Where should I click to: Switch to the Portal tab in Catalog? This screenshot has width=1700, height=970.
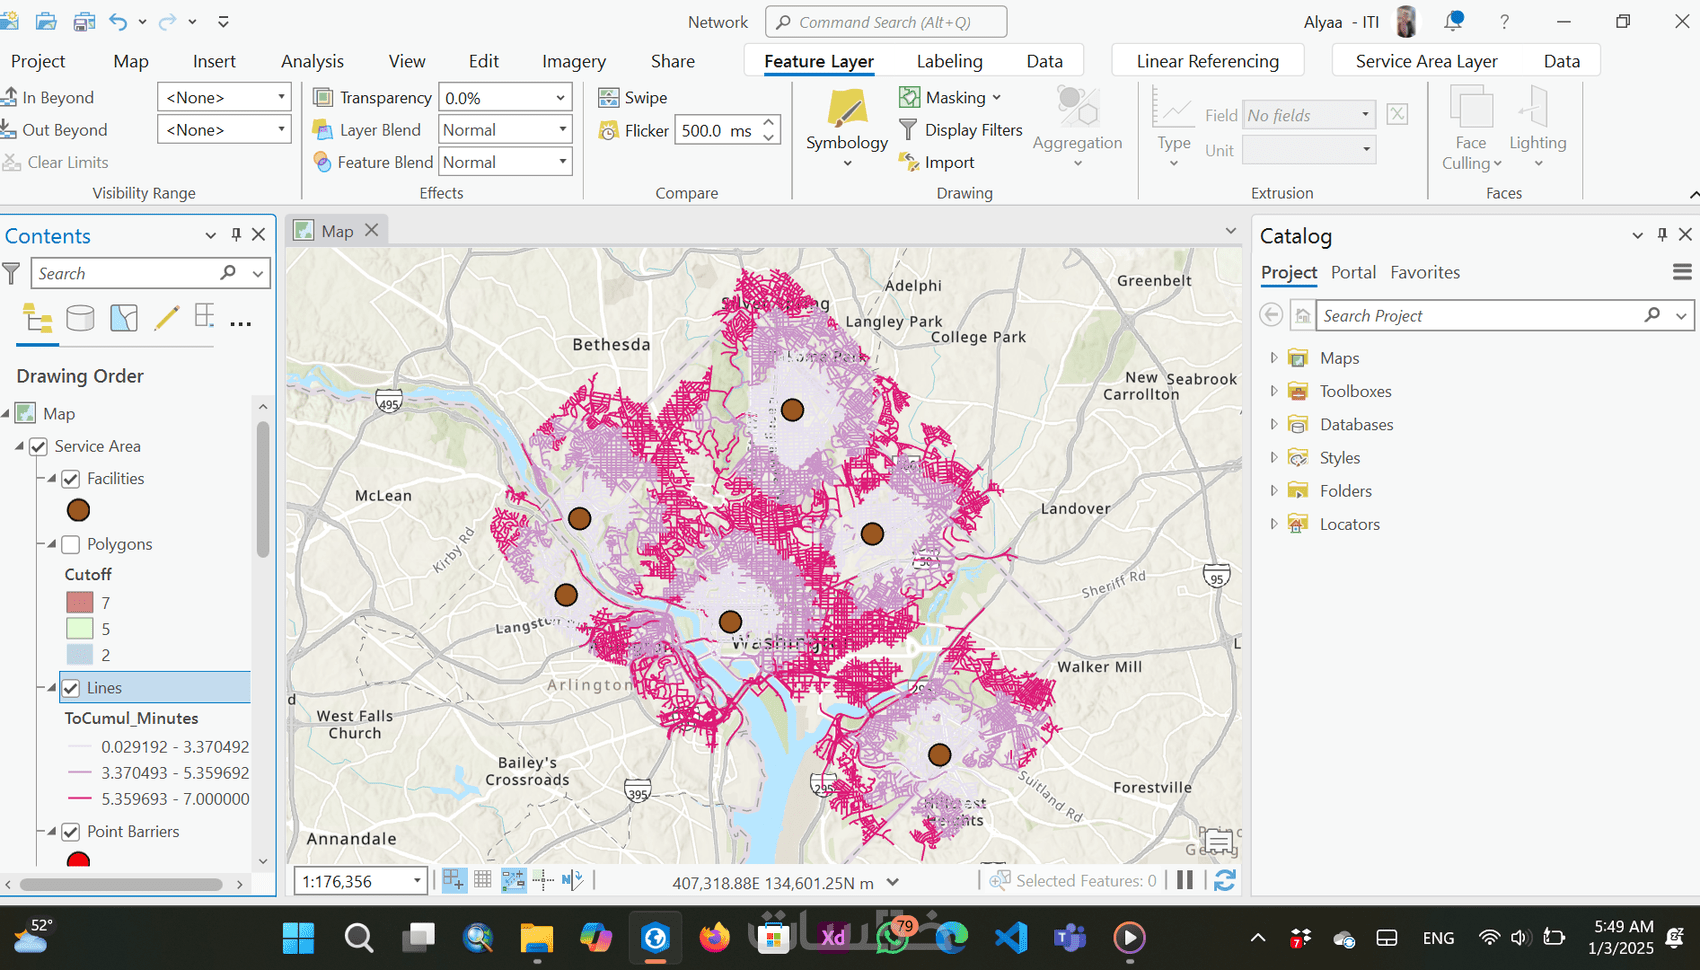point(1353,272)
